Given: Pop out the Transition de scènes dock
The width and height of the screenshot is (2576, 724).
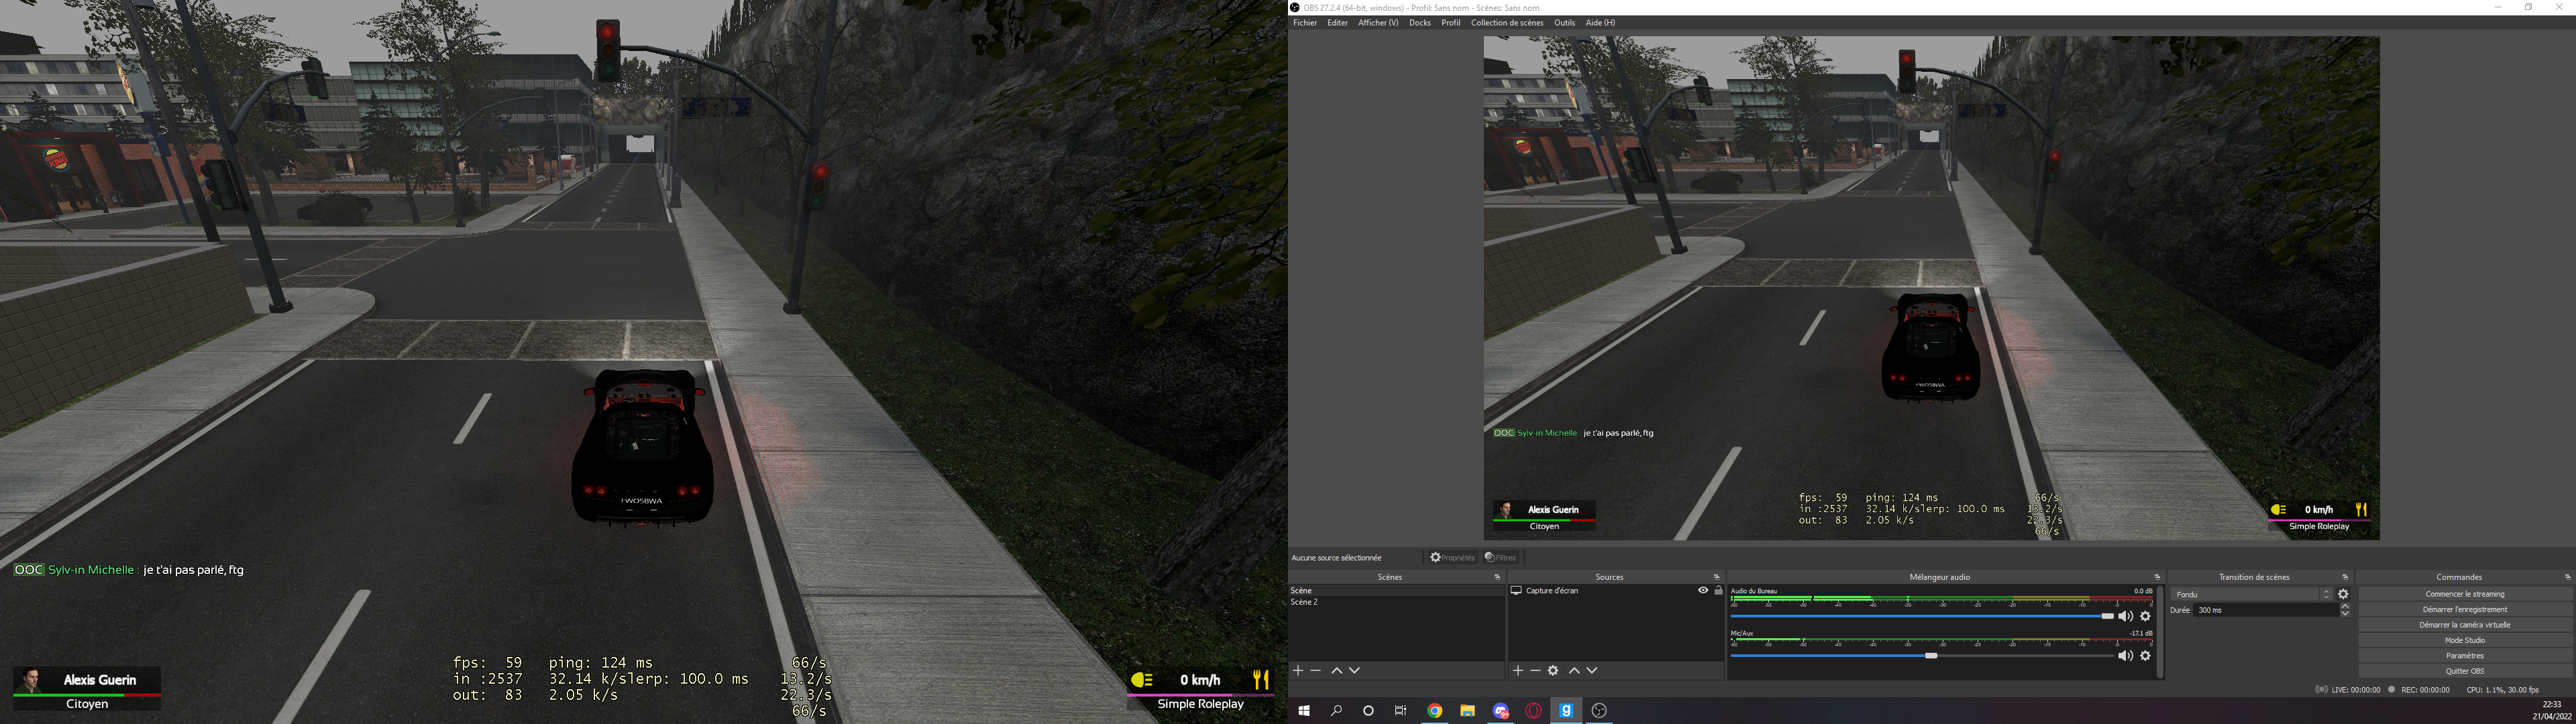Looking at the screenshot, I should pos(2345,577).
